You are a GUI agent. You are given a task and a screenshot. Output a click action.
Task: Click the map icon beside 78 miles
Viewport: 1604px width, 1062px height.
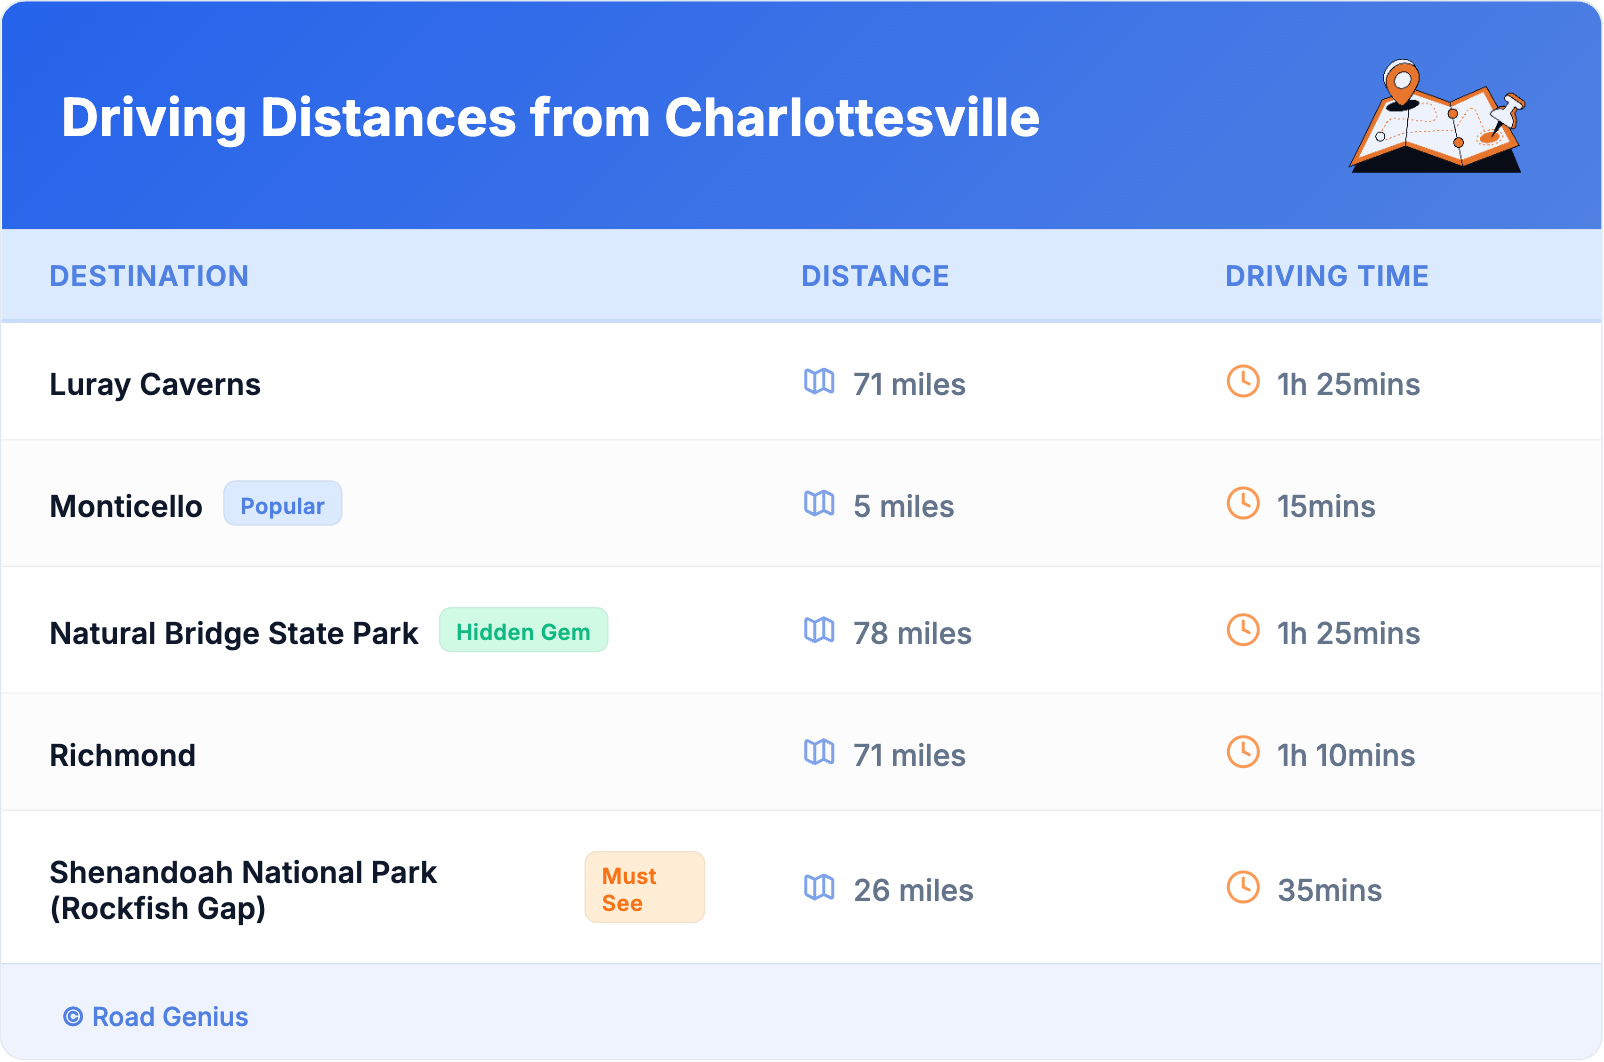point(819,630)
